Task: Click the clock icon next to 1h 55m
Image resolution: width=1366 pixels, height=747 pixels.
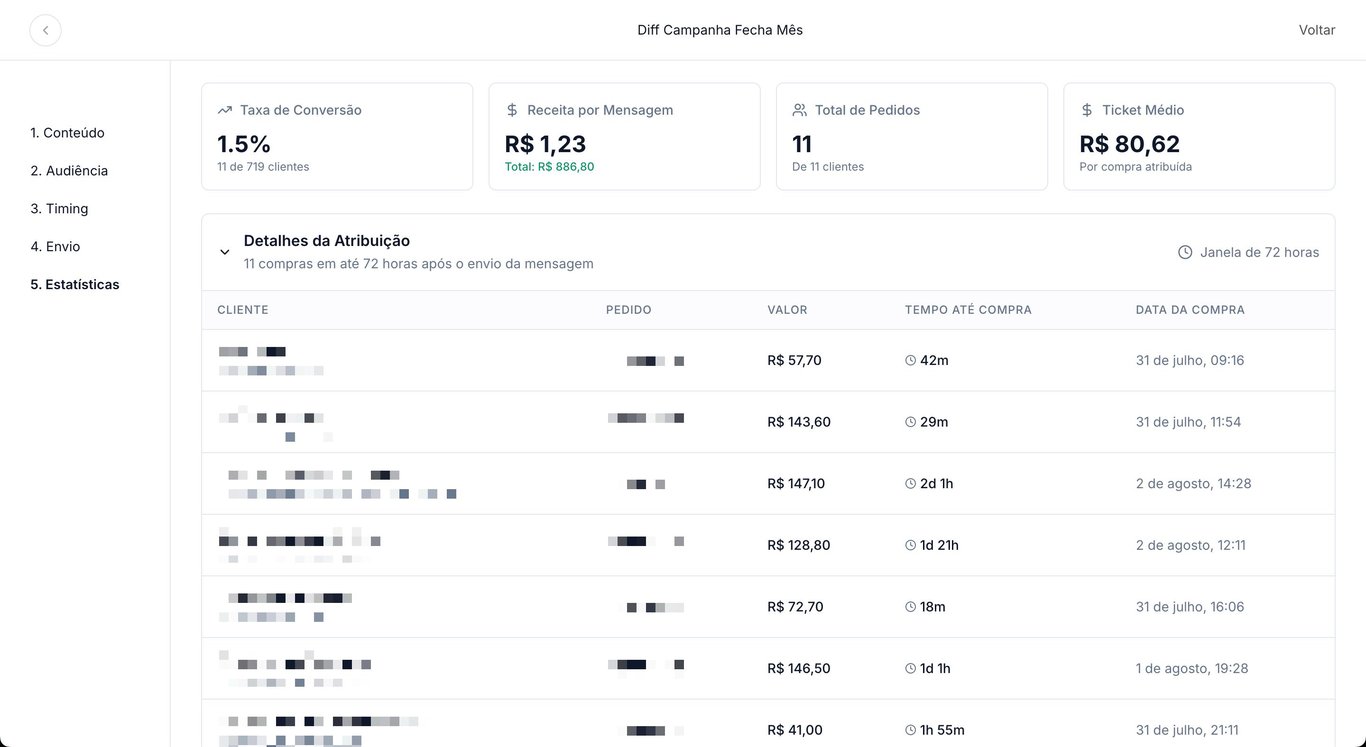Action: pos(910,730)
